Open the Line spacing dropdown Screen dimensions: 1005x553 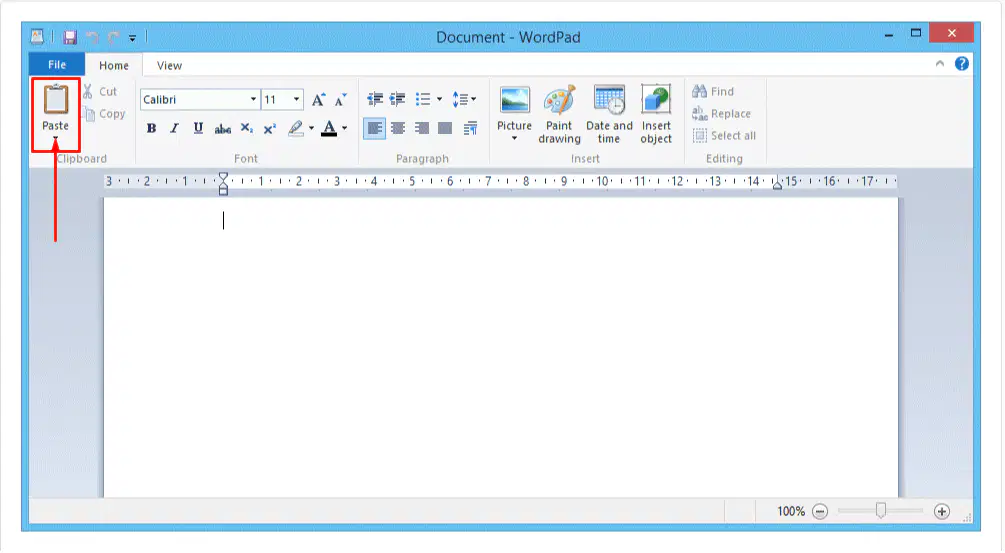pyautogui.click(x=464, y=99)
